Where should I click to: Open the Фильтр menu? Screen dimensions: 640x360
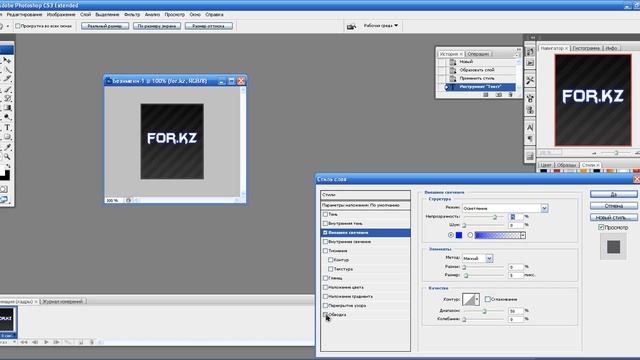click(x=132, y=14)
